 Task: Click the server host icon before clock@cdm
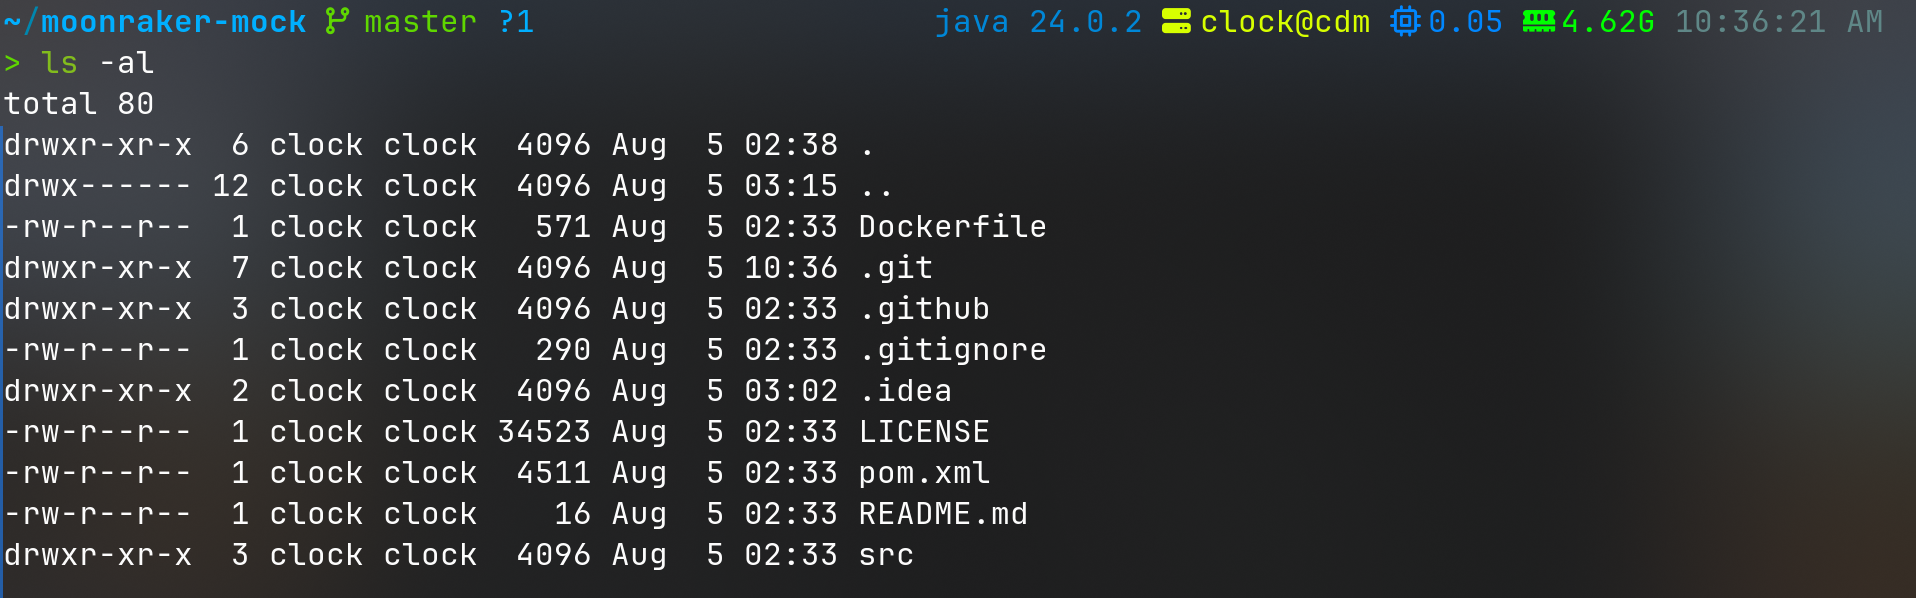click(x=1176, y=21)
